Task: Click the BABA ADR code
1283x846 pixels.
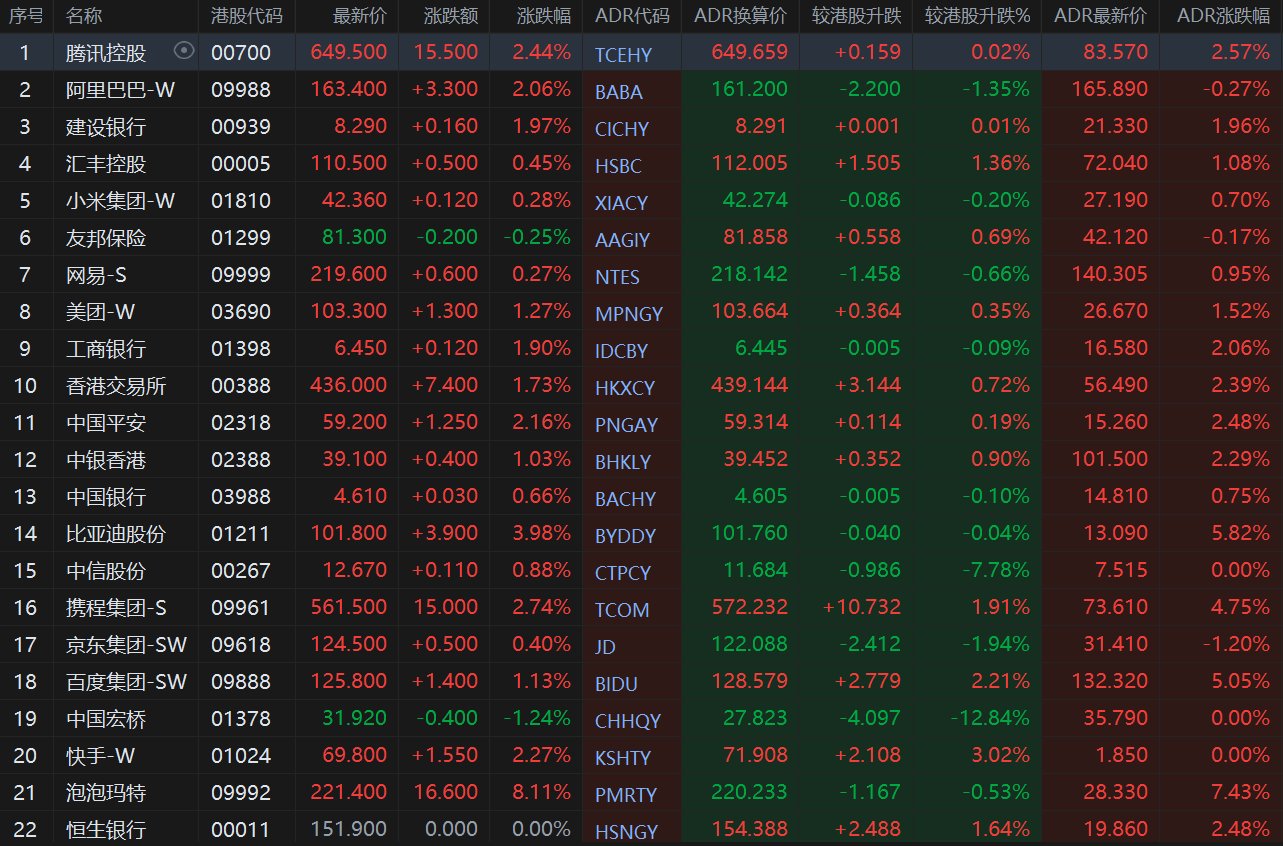Action: [x=619, y=92]
